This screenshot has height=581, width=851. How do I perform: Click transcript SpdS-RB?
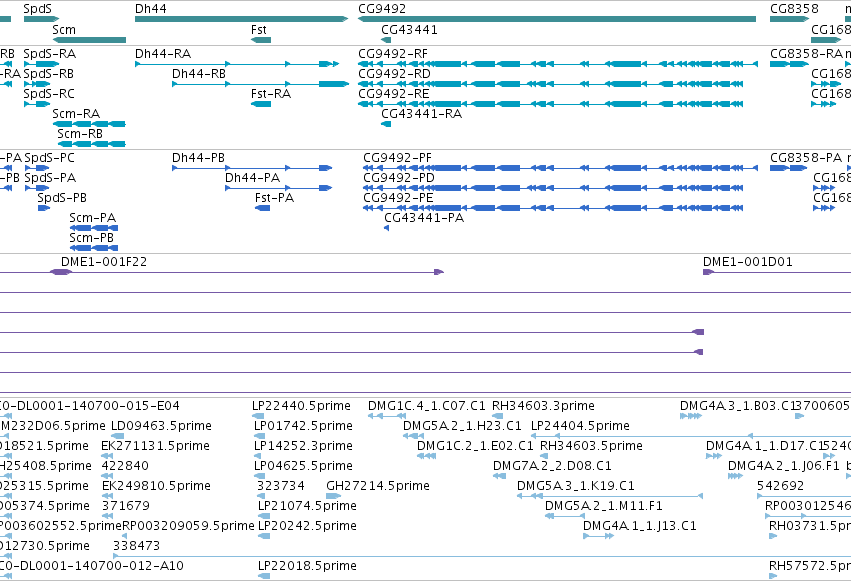(35, 84)
